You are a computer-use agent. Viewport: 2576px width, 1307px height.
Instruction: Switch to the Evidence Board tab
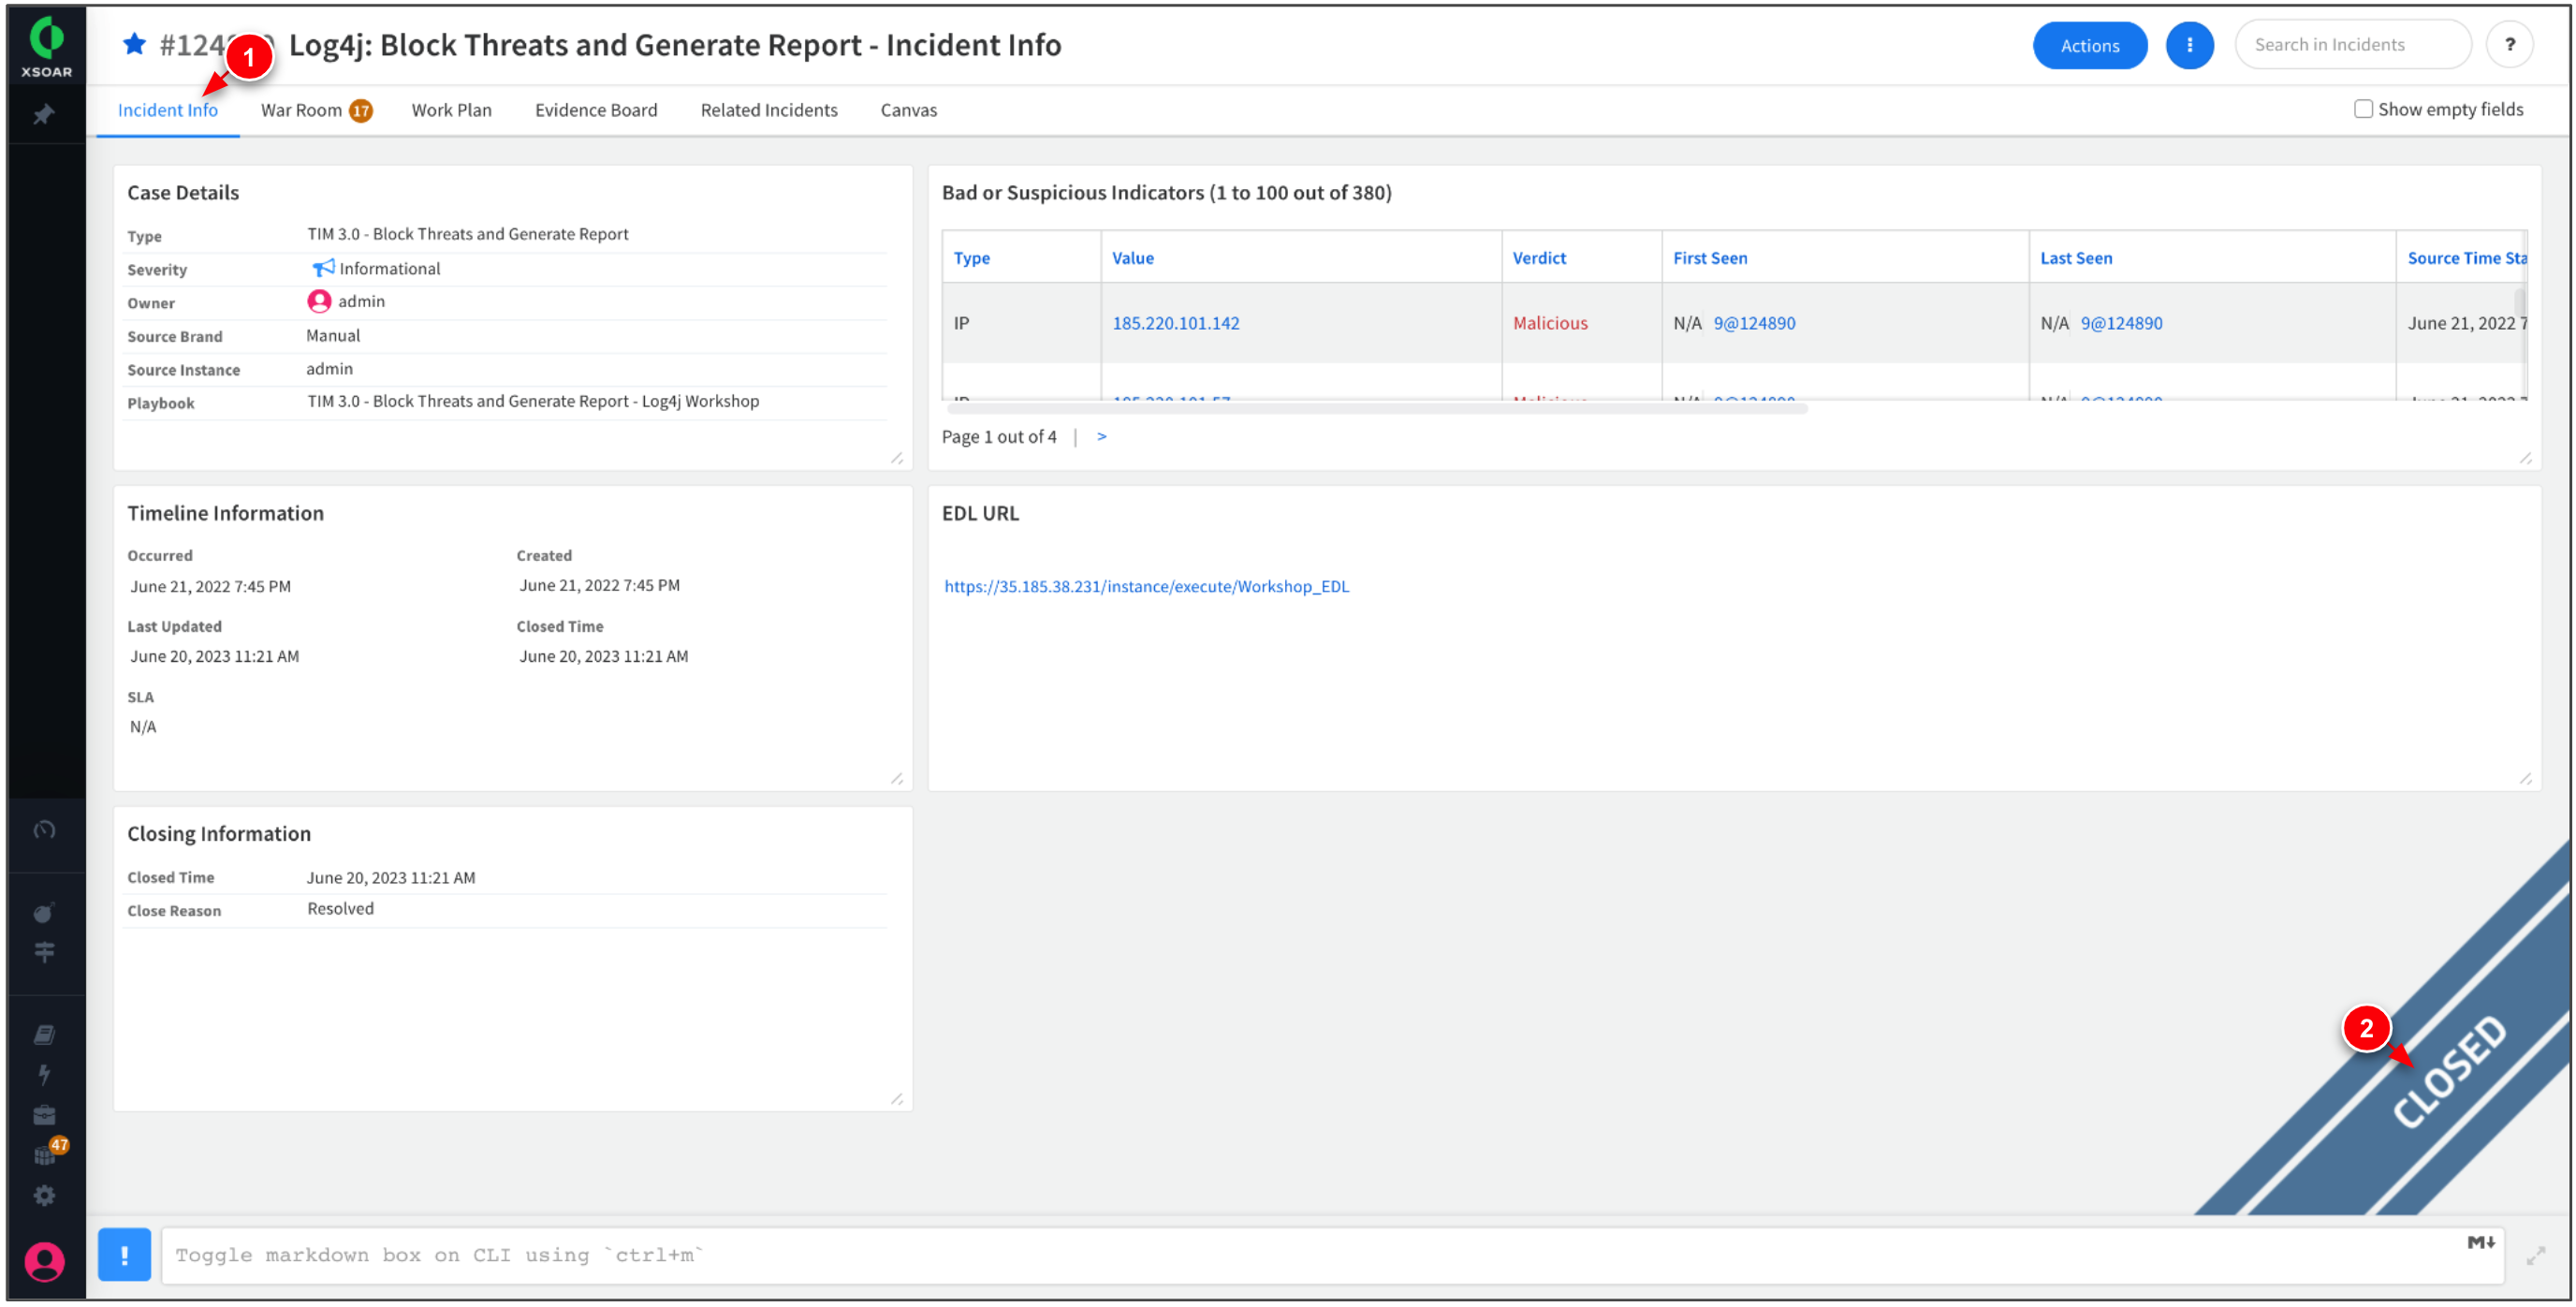coord(596,110)
